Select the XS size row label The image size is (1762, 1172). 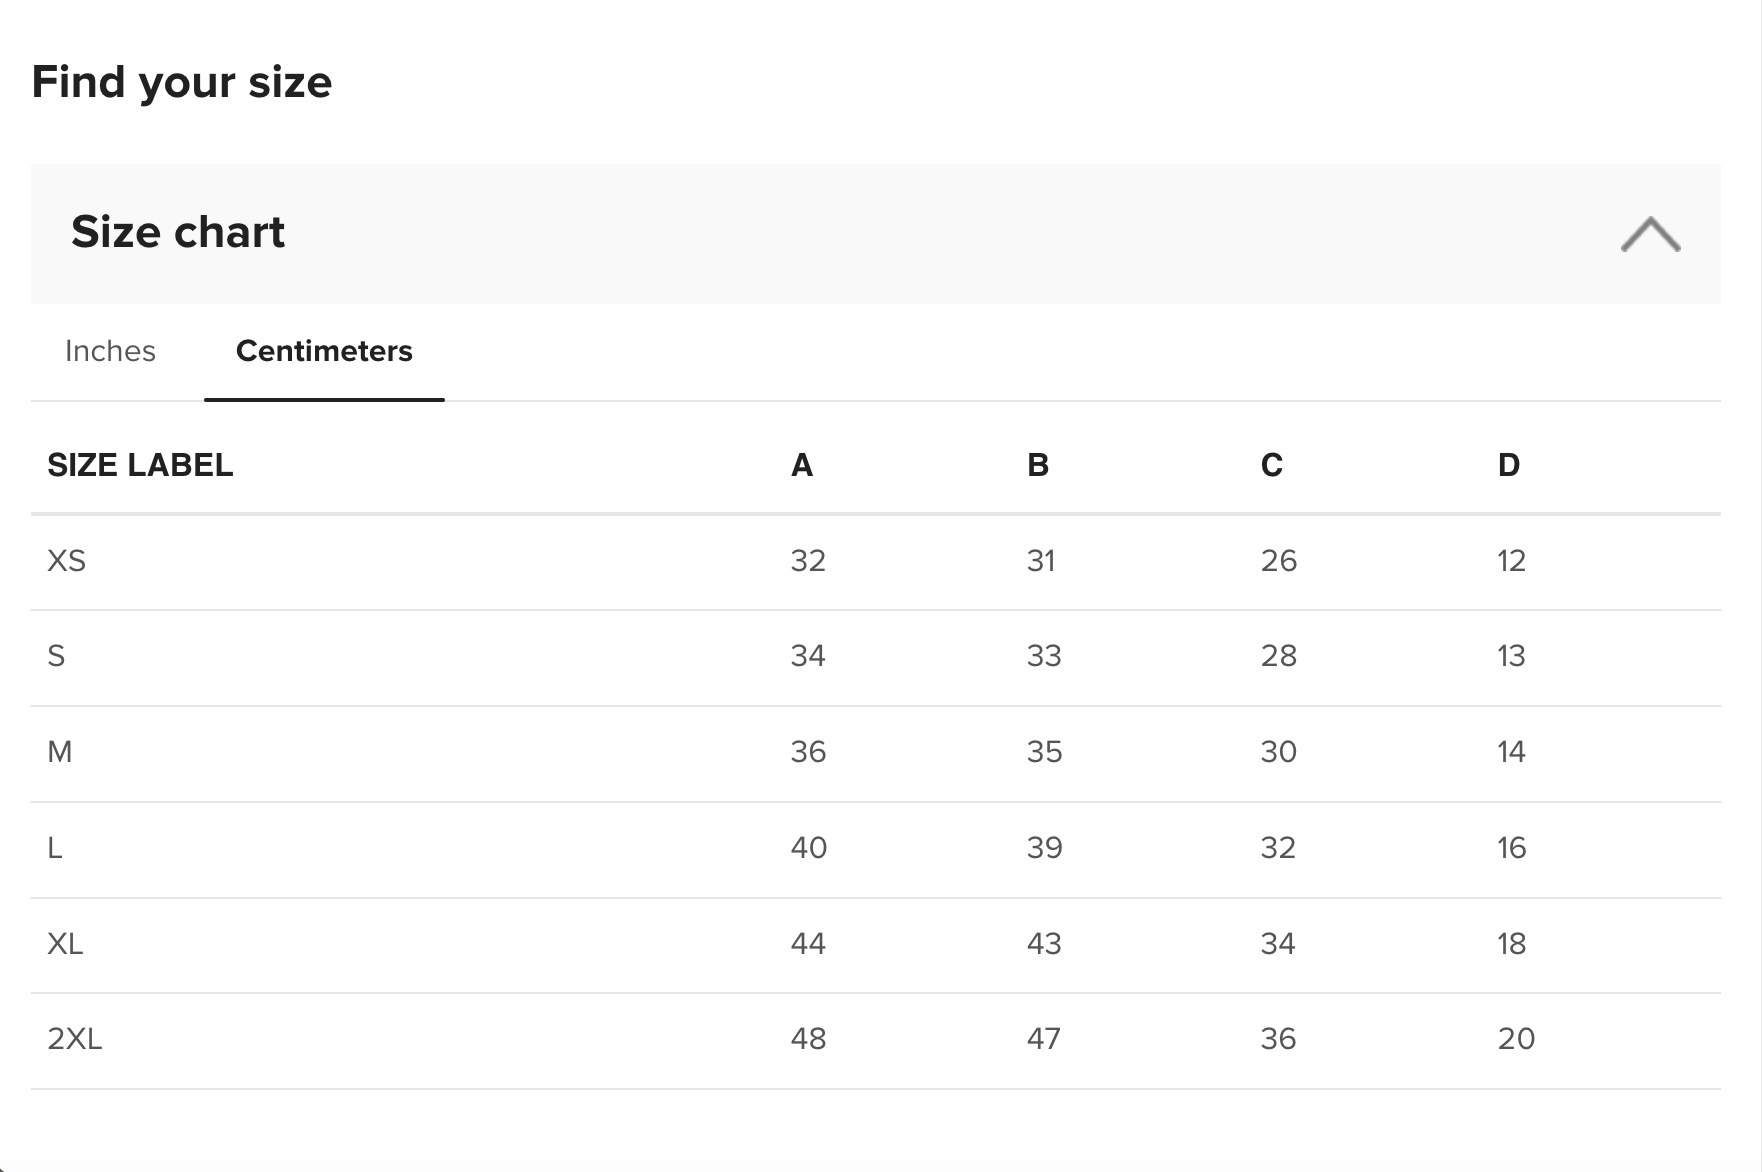(67, 561)
